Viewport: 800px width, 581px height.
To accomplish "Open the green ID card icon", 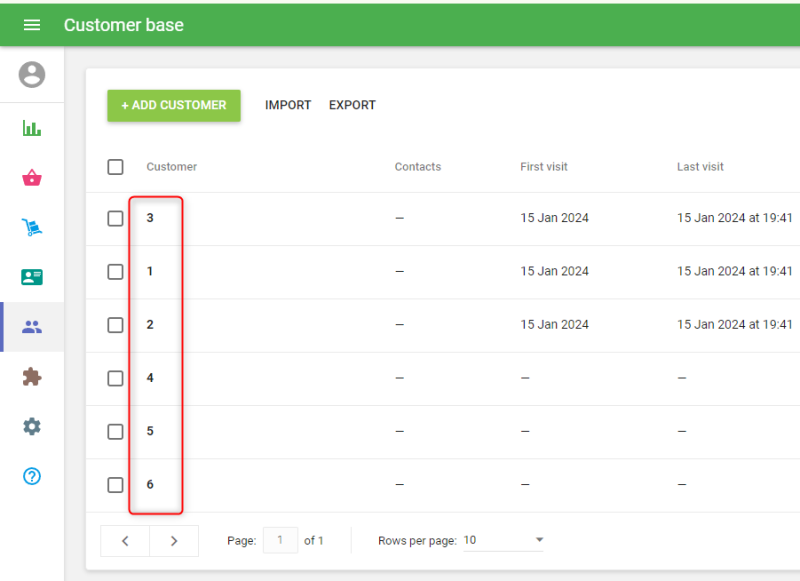I will [x=32, y=277].
